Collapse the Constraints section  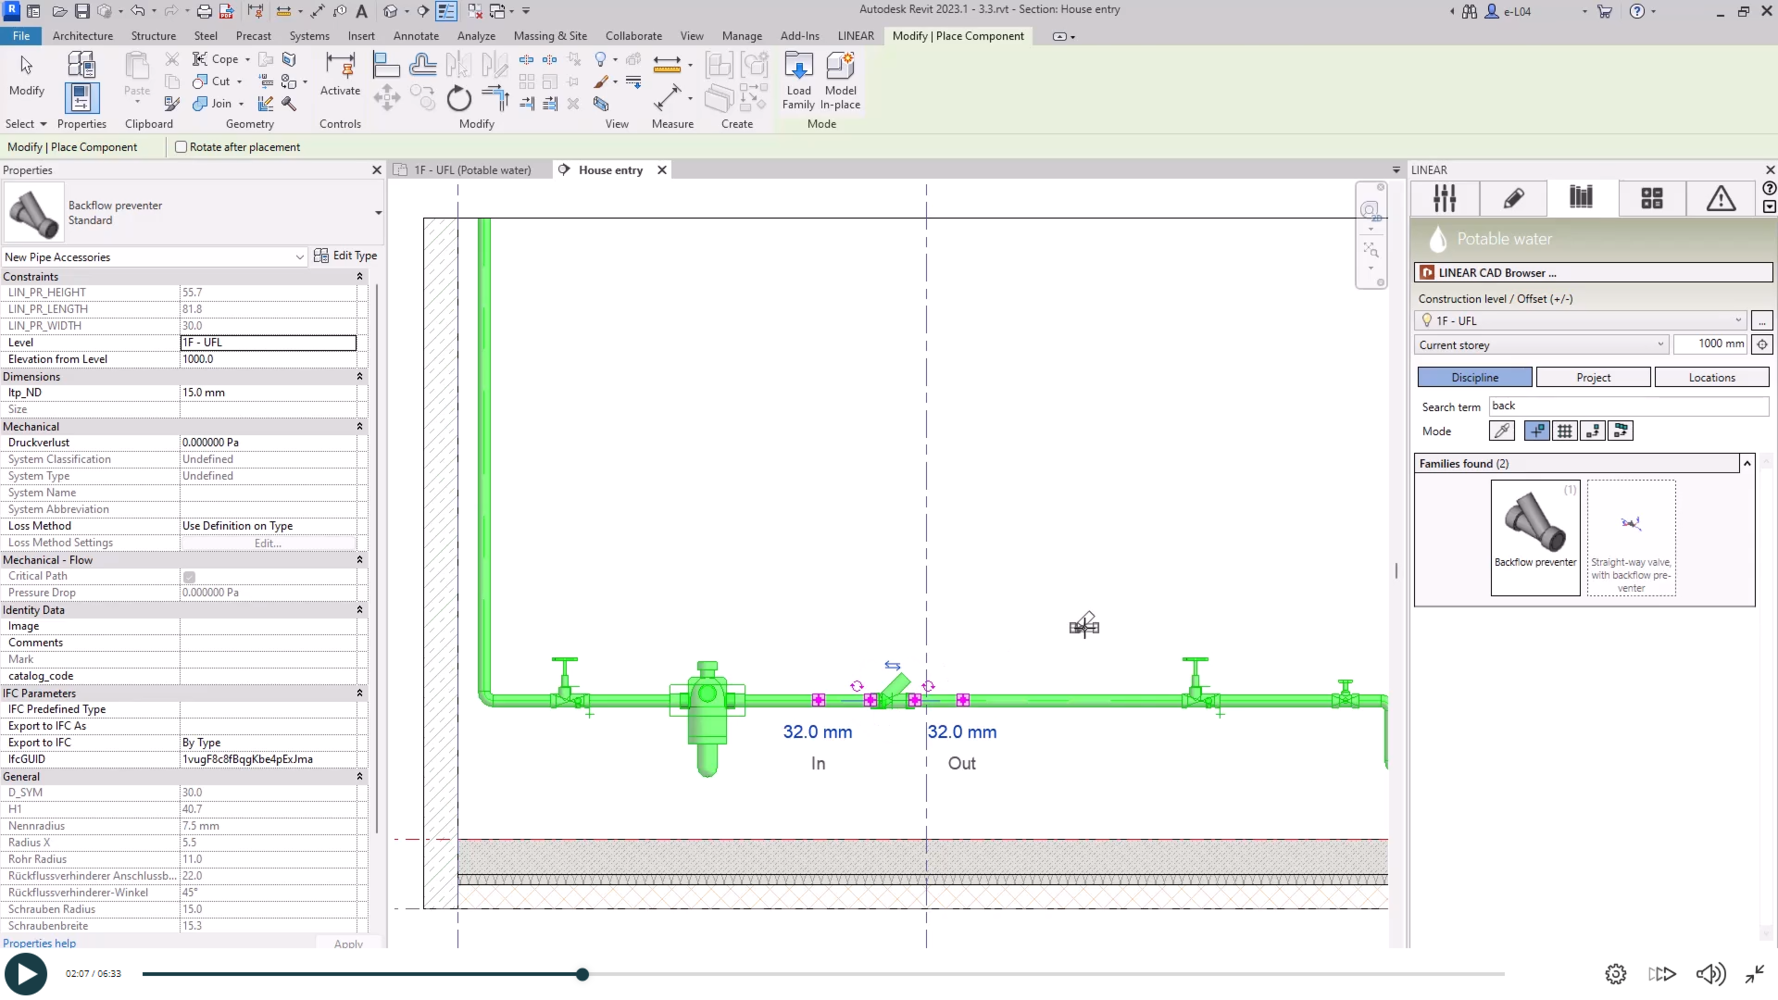click(359, 277)
